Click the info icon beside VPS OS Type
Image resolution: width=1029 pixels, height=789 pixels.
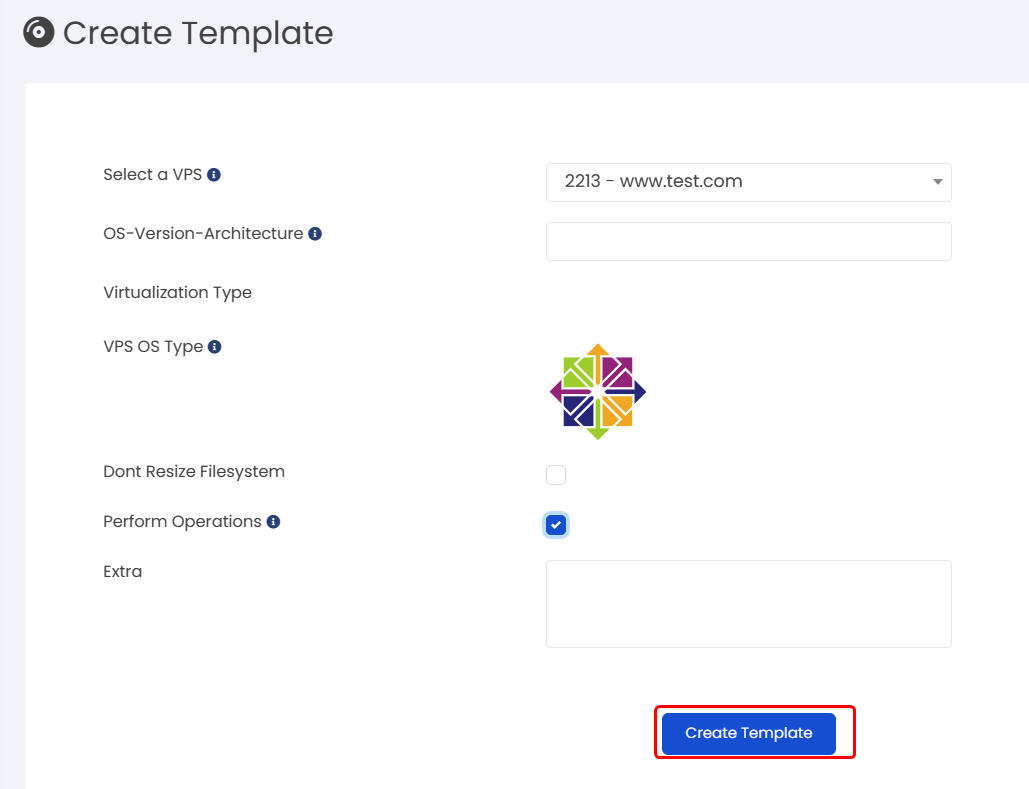tap(215, 347)
